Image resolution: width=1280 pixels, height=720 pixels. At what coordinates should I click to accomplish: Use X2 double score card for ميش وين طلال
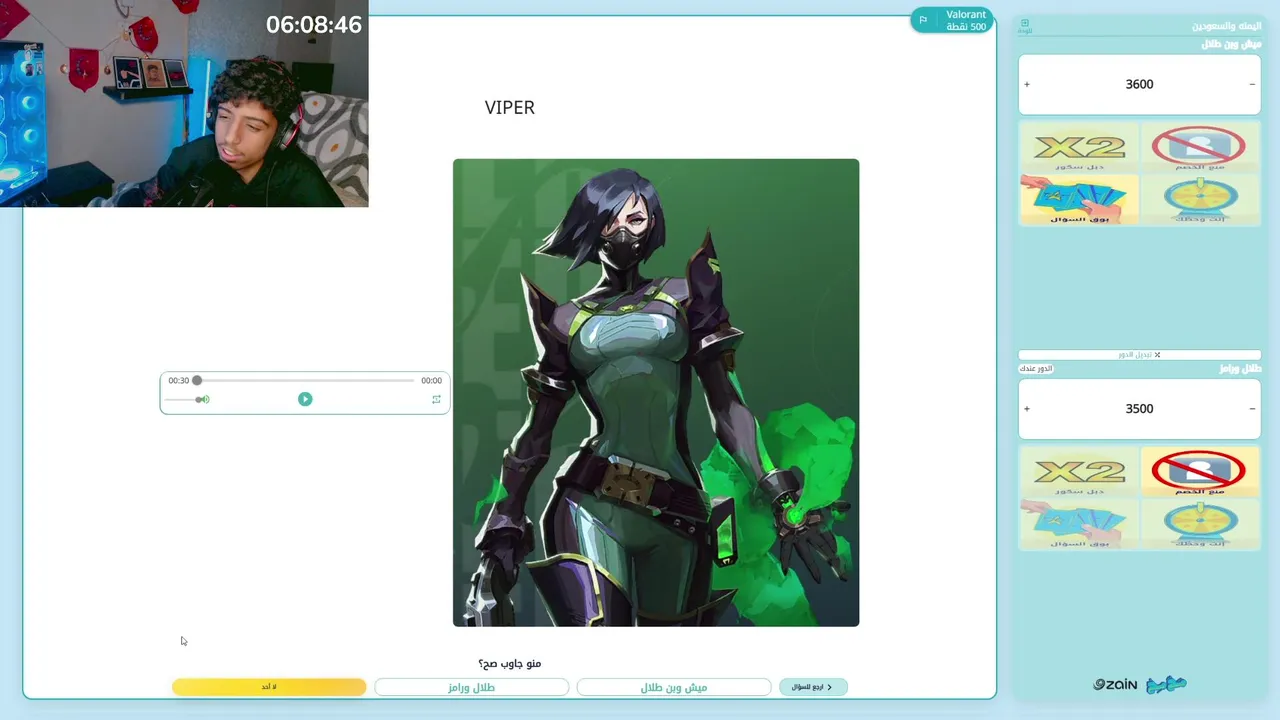click(1079, 148)
